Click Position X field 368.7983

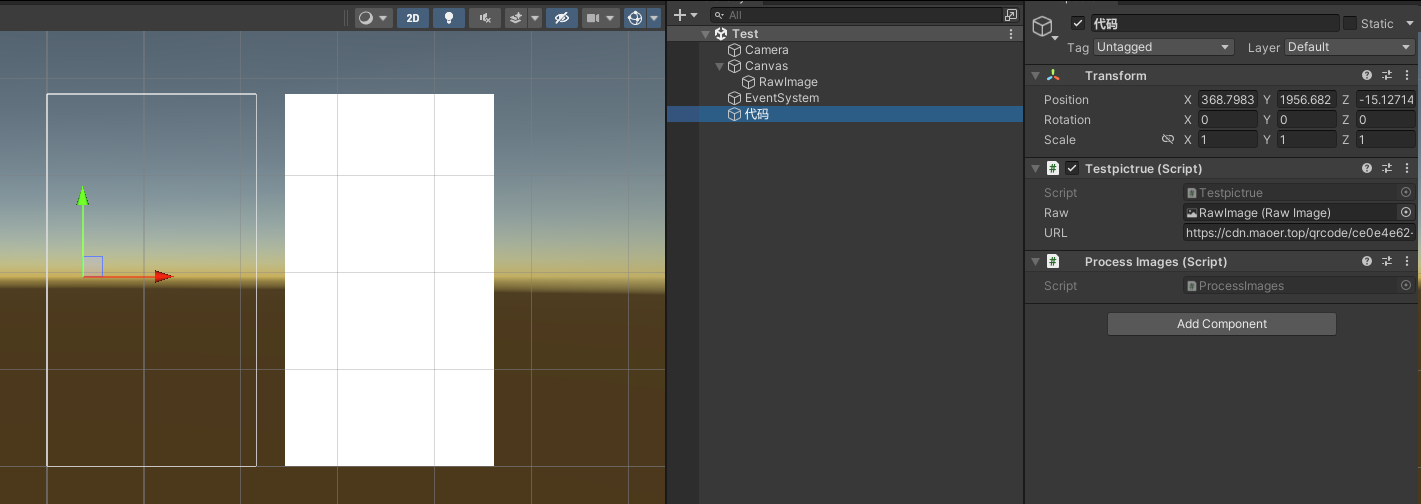click(x=1227, y=100)
